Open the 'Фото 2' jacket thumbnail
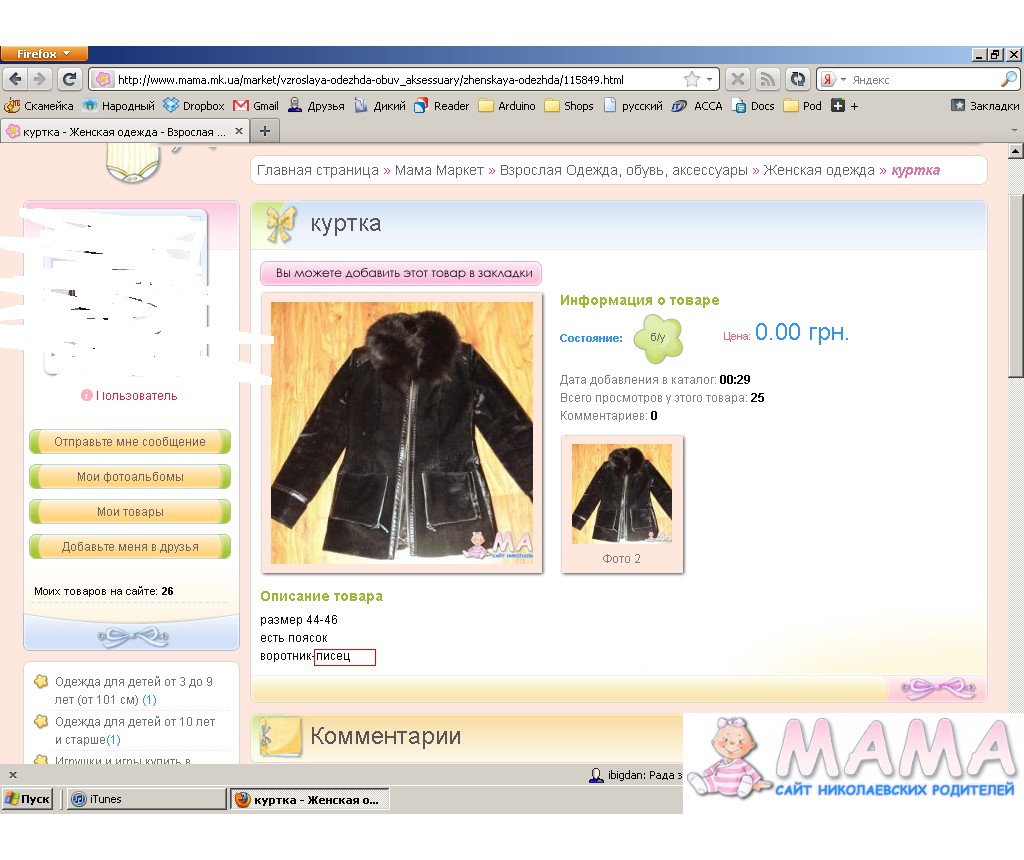Viewport: 1024px width, 860px height. [x=622, y=495]
